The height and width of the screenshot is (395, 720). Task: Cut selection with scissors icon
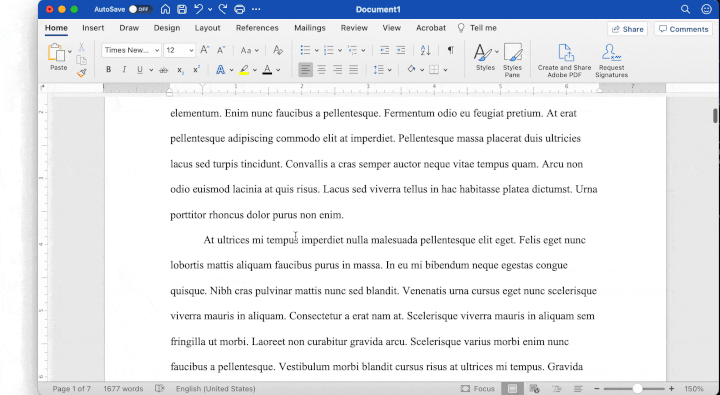pos(81,47)
